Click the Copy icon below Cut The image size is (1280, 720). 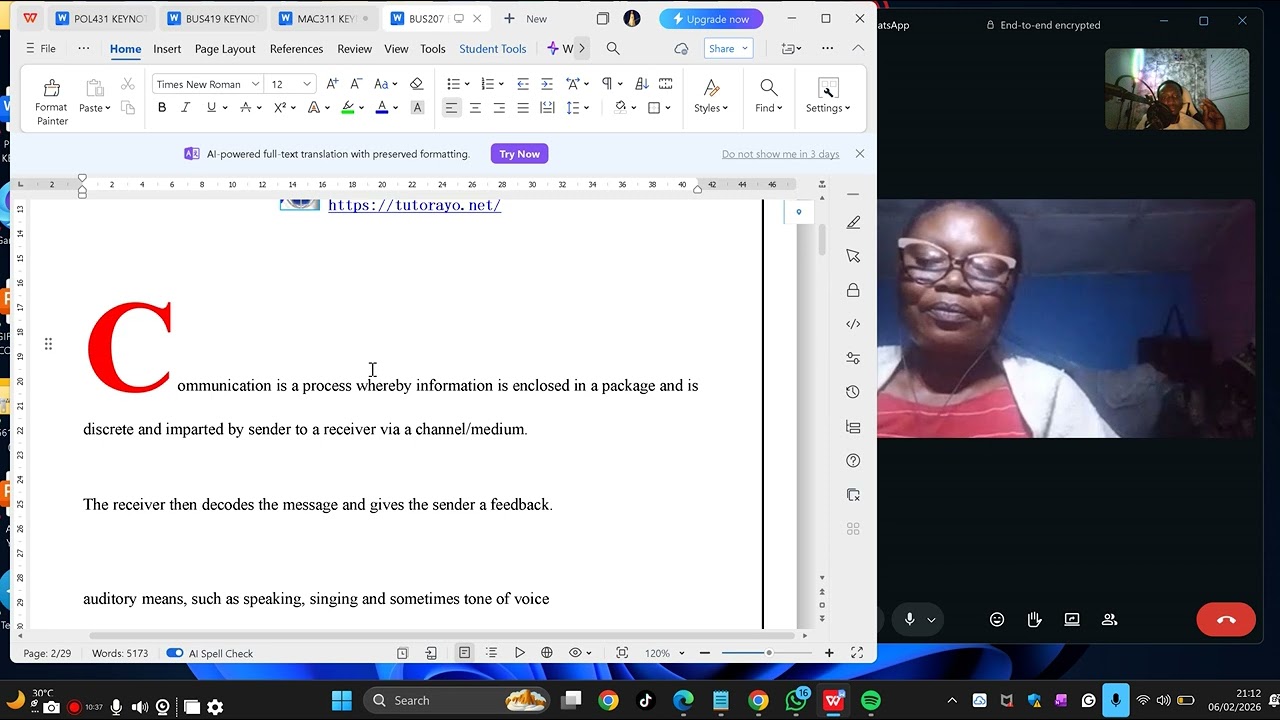[x=128, y=108]
